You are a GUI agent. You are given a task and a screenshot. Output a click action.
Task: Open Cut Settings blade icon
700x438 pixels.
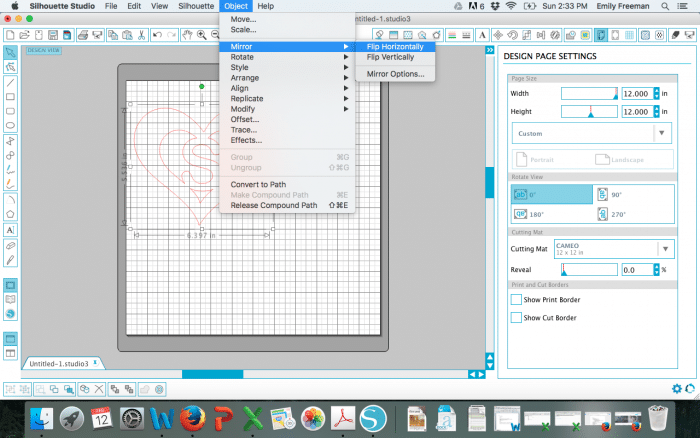(x=675, y=35)
